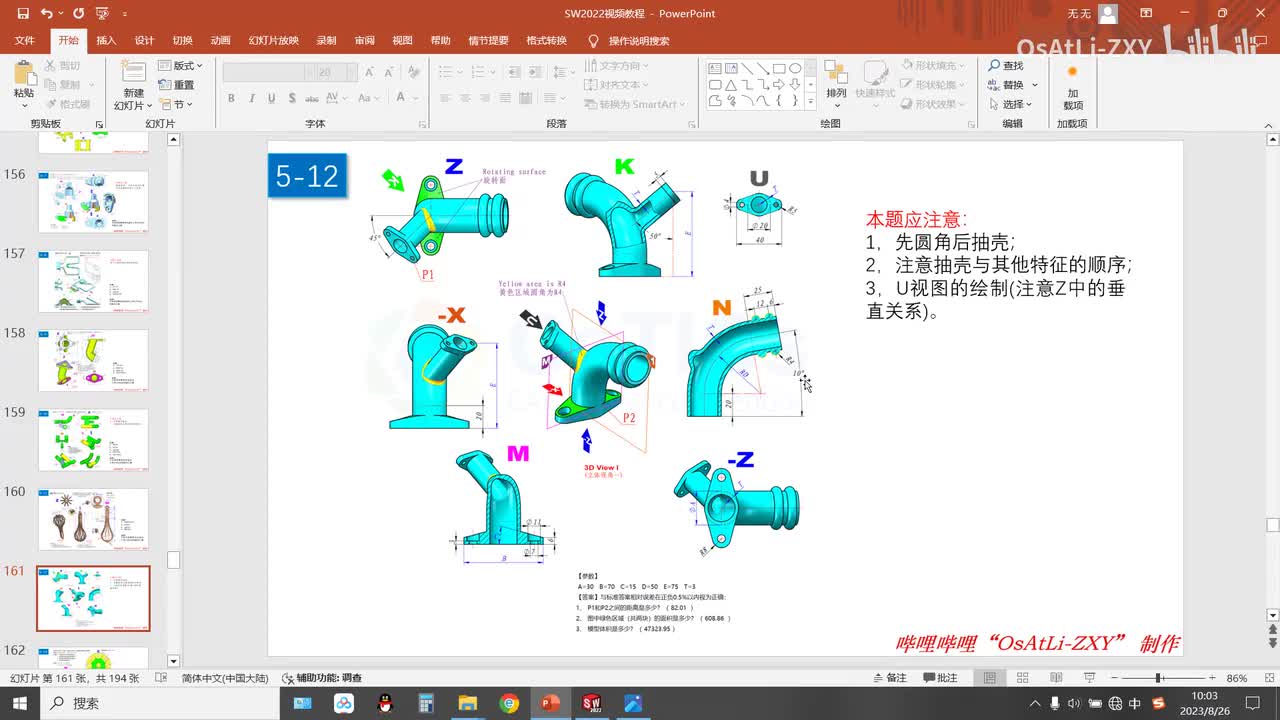Toggle Notes (备注) pane in status bar
This screenshot has width=1280, height=720.
(x=889, y=678)
